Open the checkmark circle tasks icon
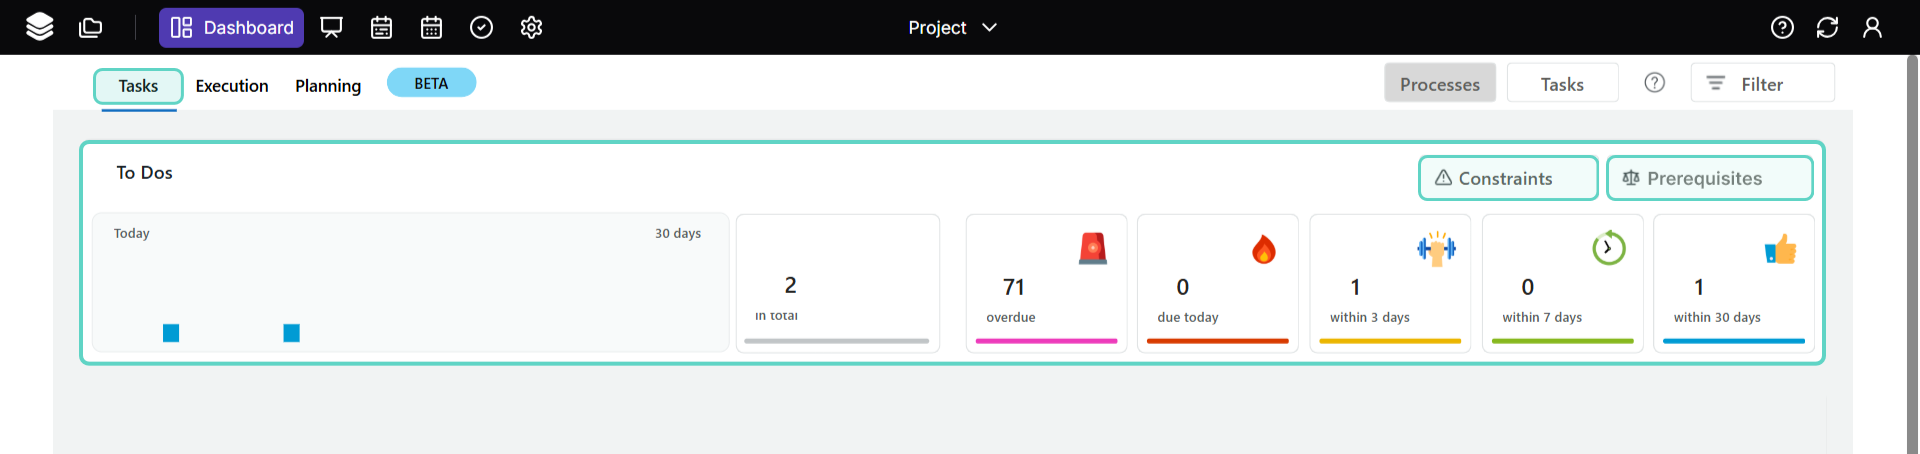 tap(481, 27)
